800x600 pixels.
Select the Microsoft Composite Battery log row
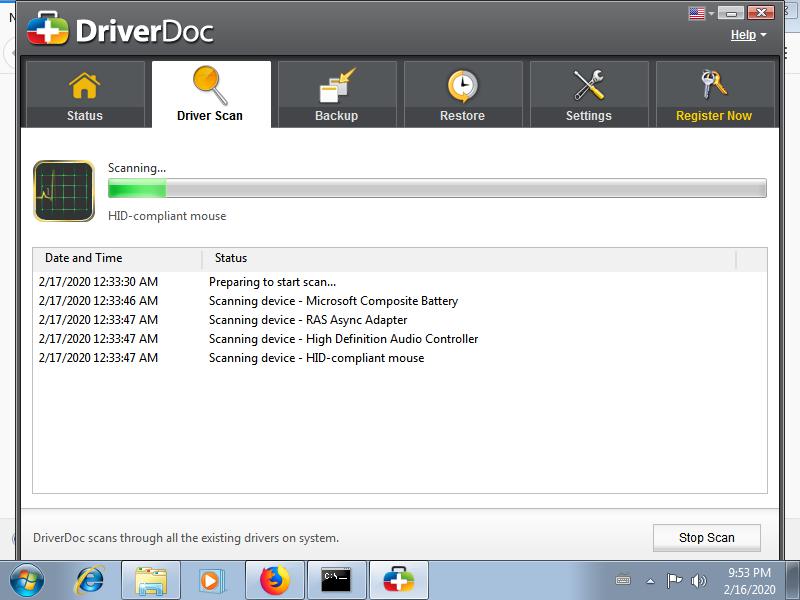(399, 301)
